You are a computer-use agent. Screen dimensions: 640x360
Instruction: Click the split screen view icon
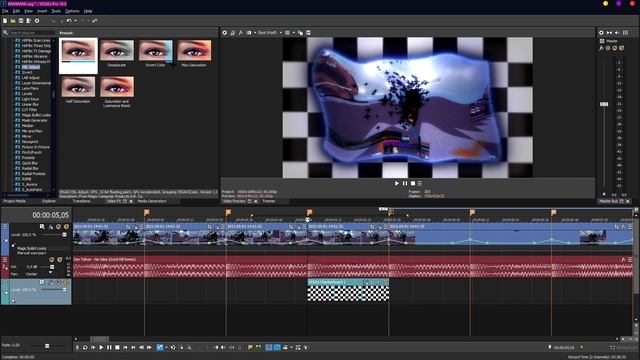coord(249,33)
